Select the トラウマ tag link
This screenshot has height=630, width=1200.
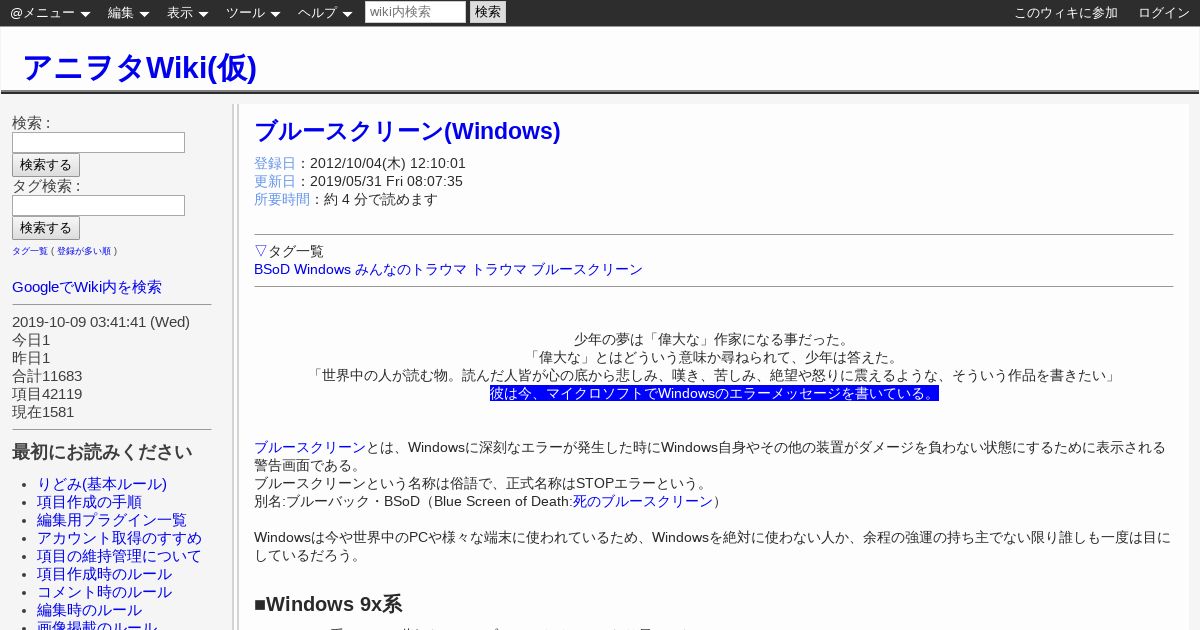(499, 269)
